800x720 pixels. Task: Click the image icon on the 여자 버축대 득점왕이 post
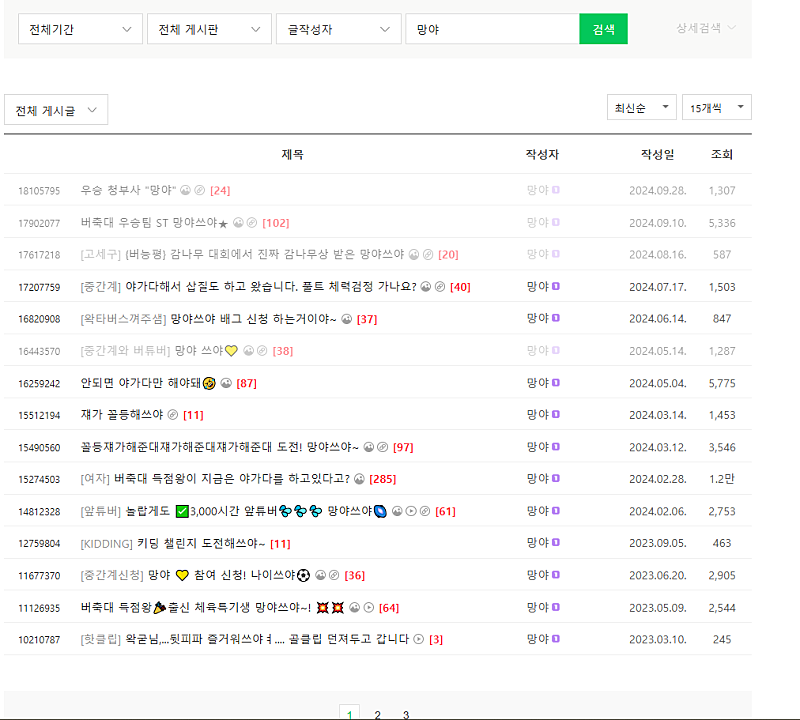coord(359,479)
